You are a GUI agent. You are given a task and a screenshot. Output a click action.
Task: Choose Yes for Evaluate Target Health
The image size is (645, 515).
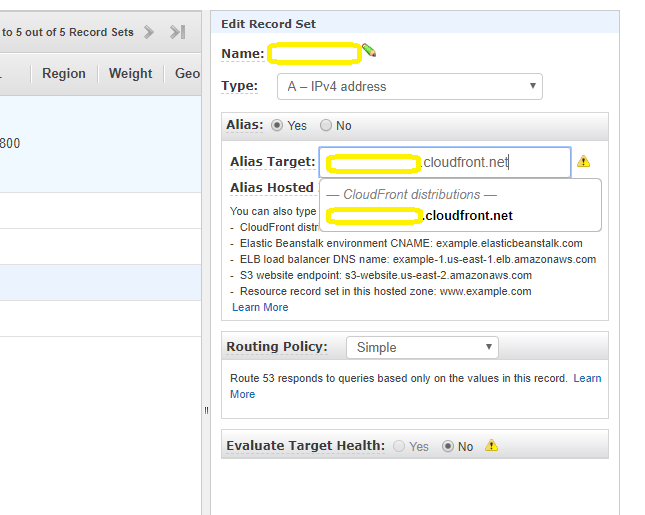pos(400,446)
